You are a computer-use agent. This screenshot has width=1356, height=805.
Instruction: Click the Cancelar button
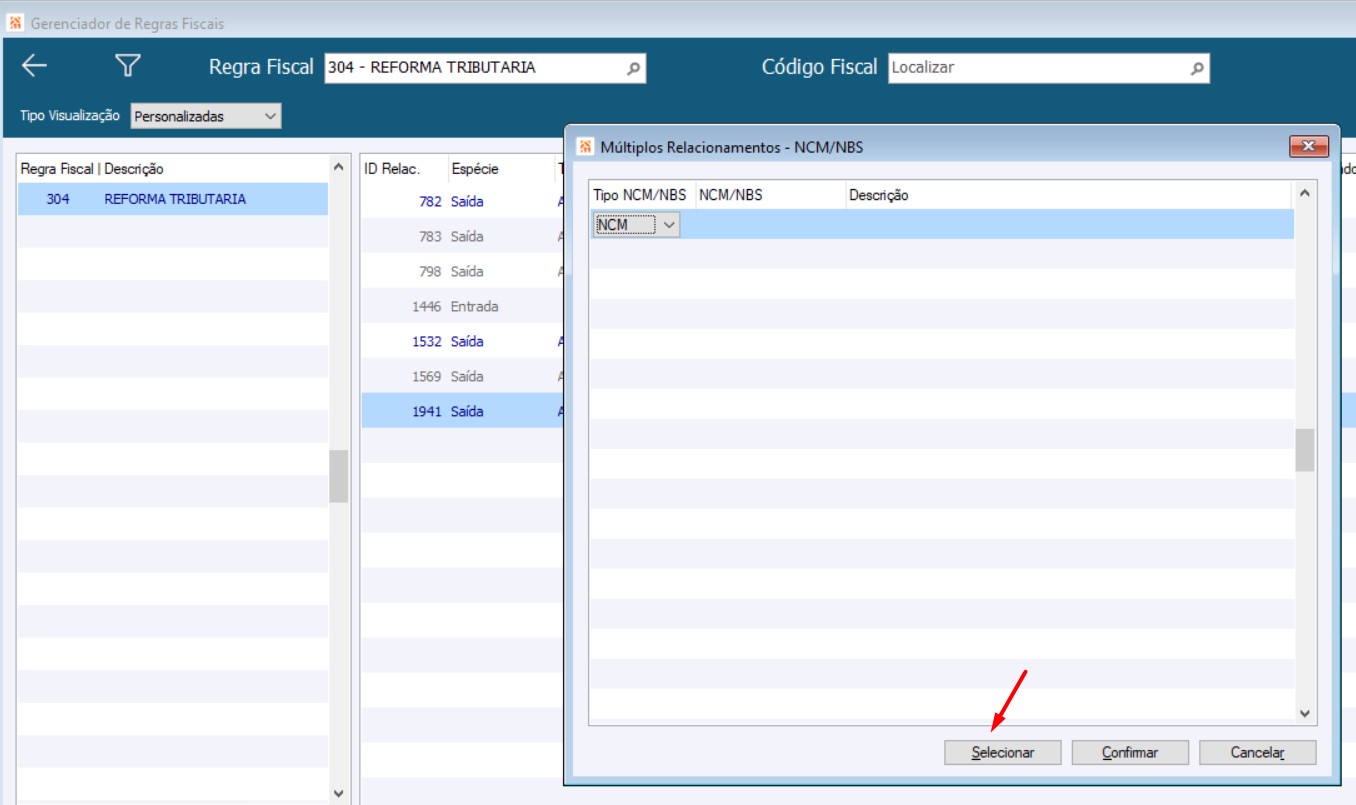coord(1258,752)
